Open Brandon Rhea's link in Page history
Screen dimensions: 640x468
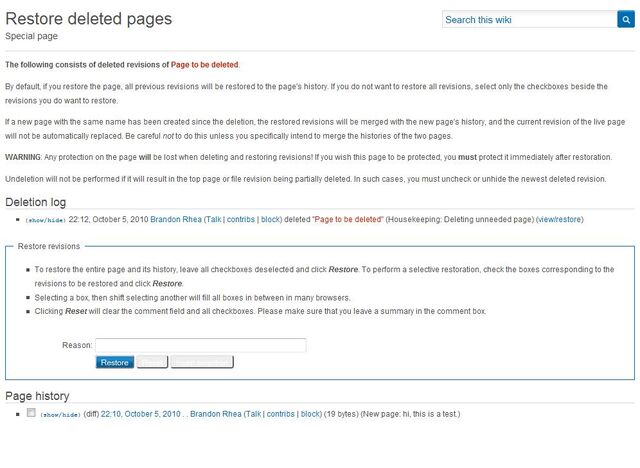point(216,414)
